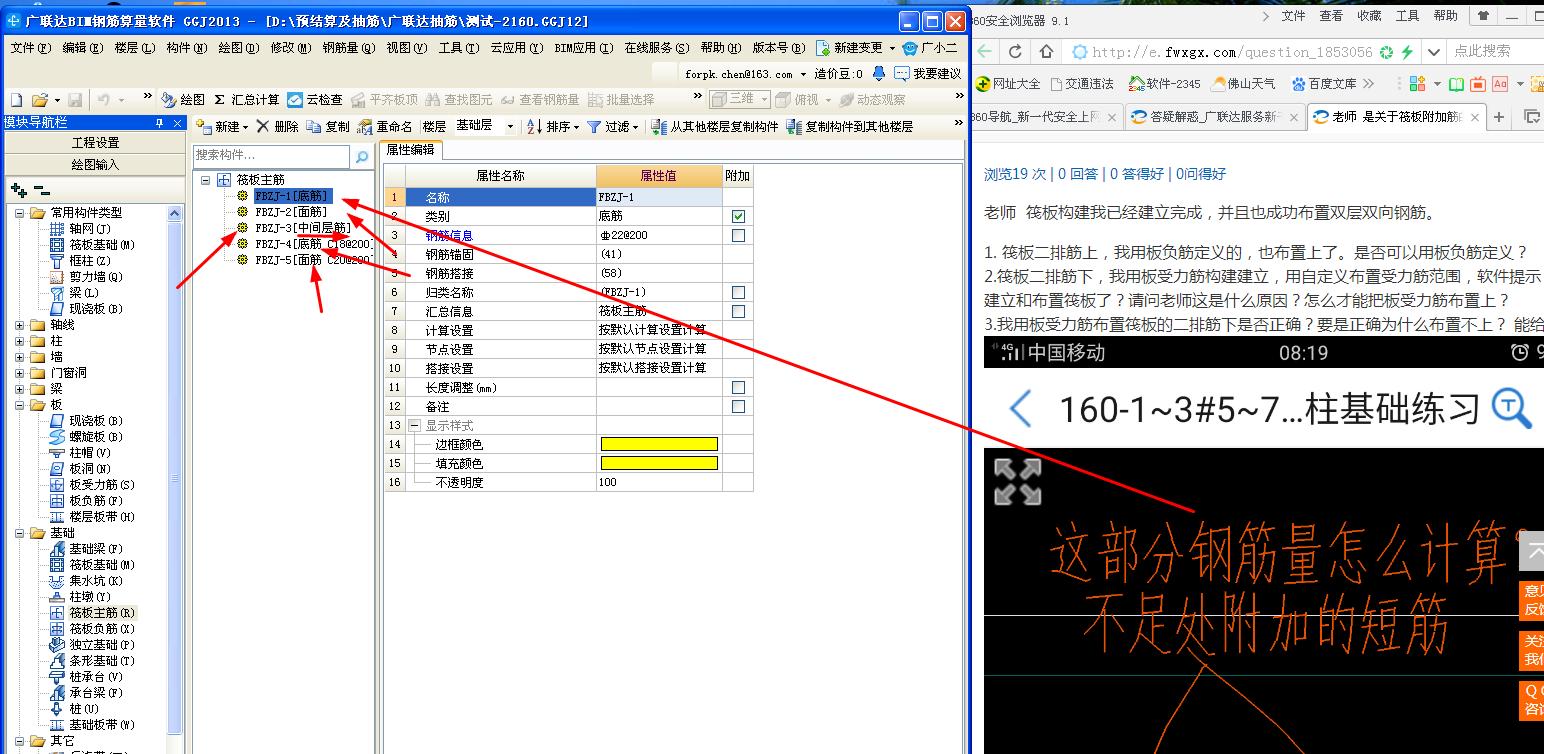
Task: Expand the 门窗洞 tree folder
Action: coord(20,373)
